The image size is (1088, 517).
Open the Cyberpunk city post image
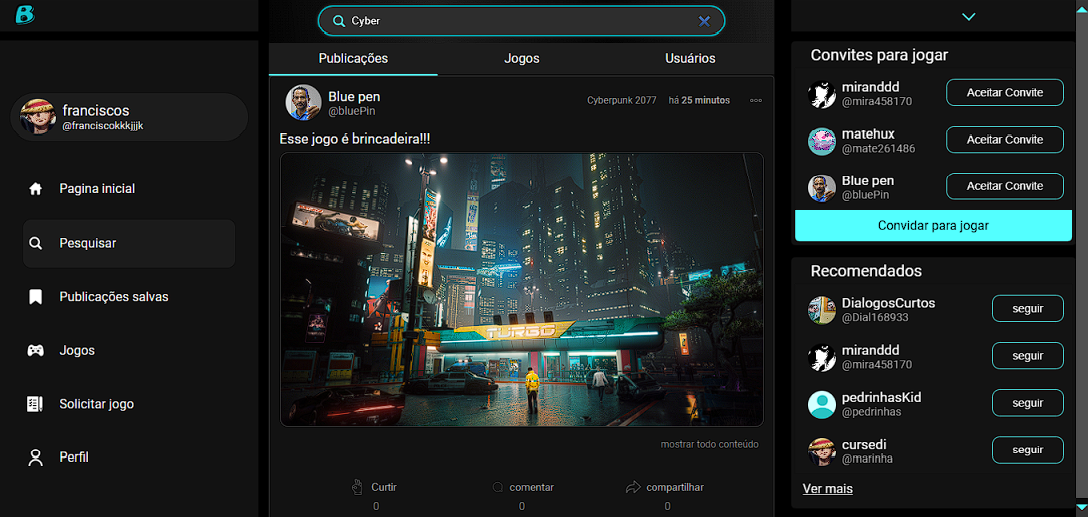point(521,289)
